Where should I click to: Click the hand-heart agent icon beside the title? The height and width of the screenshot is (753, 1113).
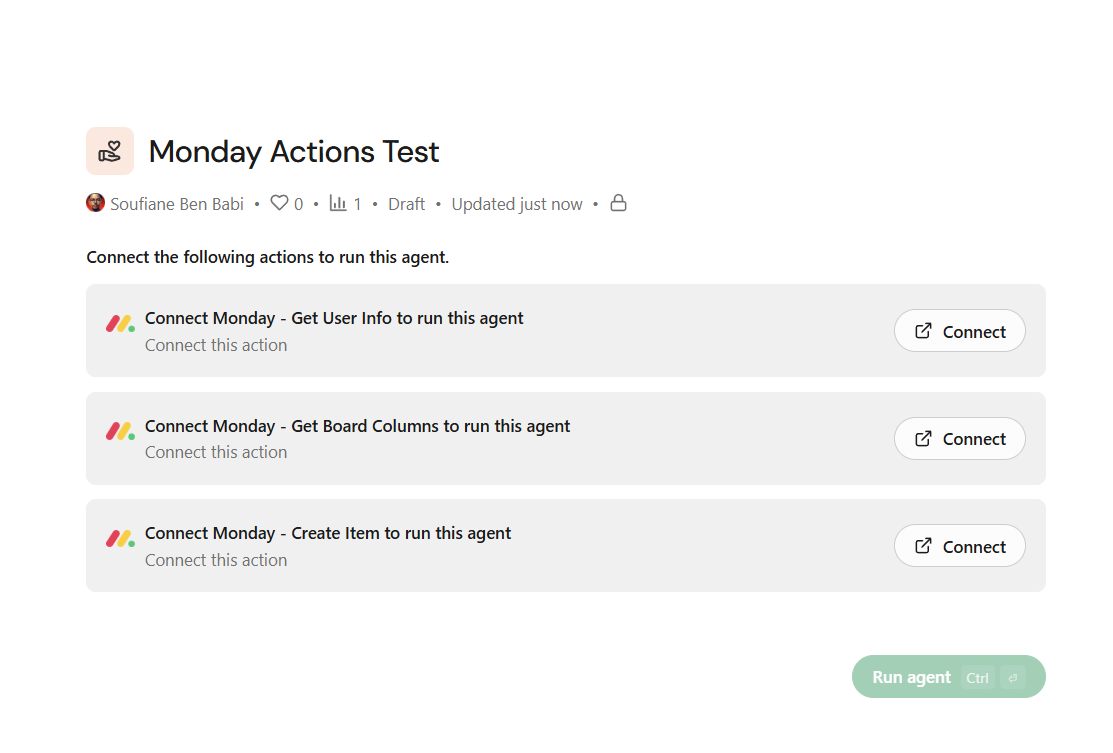click(x=110, y=151)
